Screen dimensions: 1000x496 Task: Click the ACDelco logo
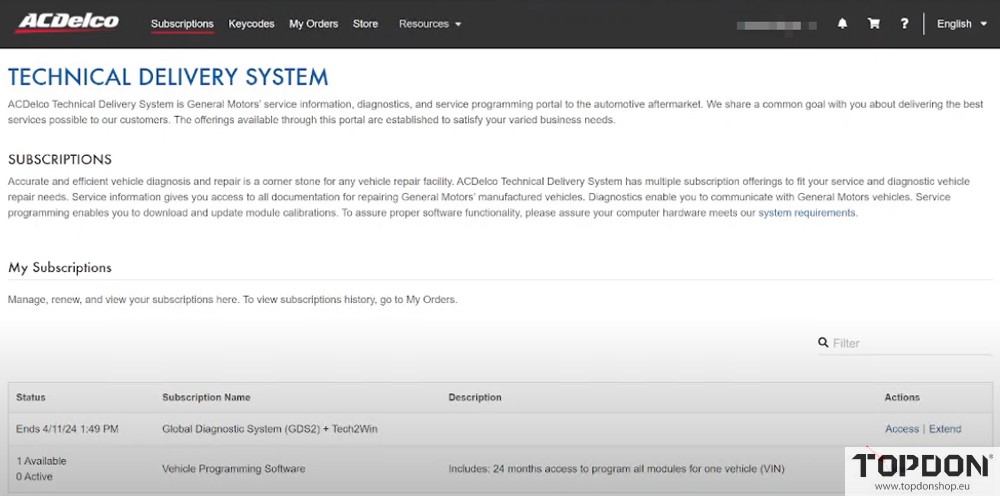coord(67,22)
